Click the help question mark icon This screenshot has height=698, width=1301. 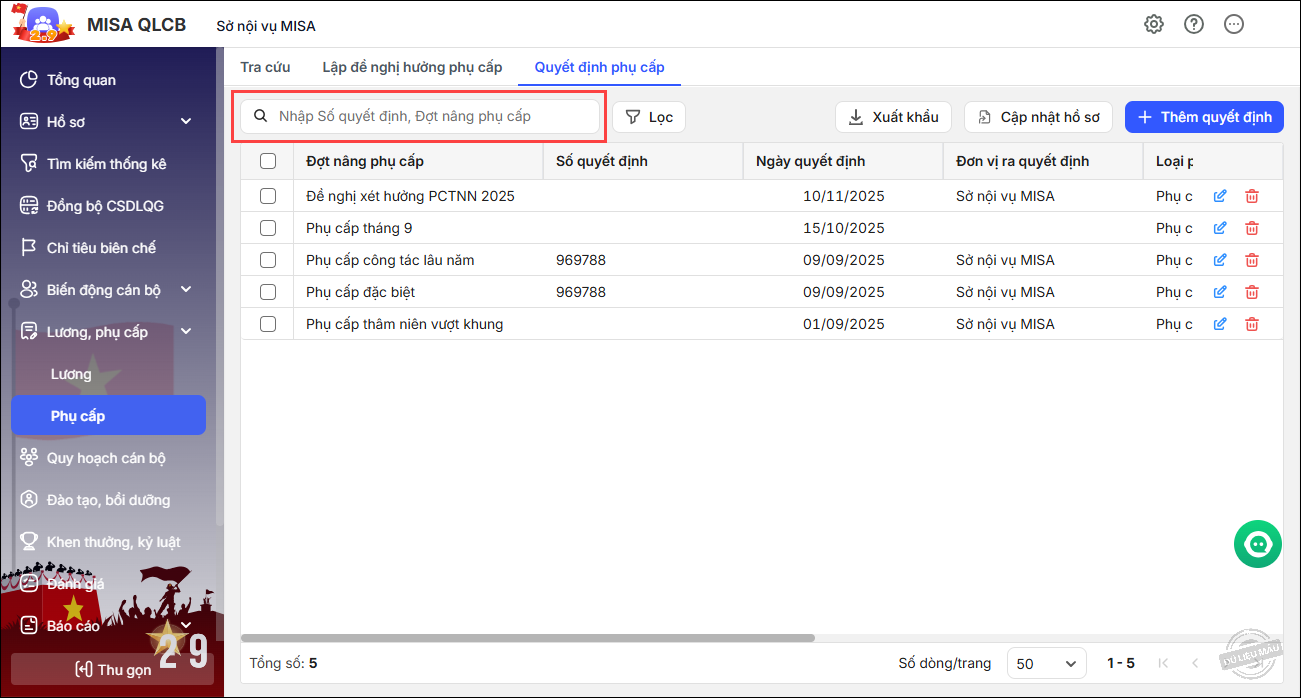(1194, 25)
